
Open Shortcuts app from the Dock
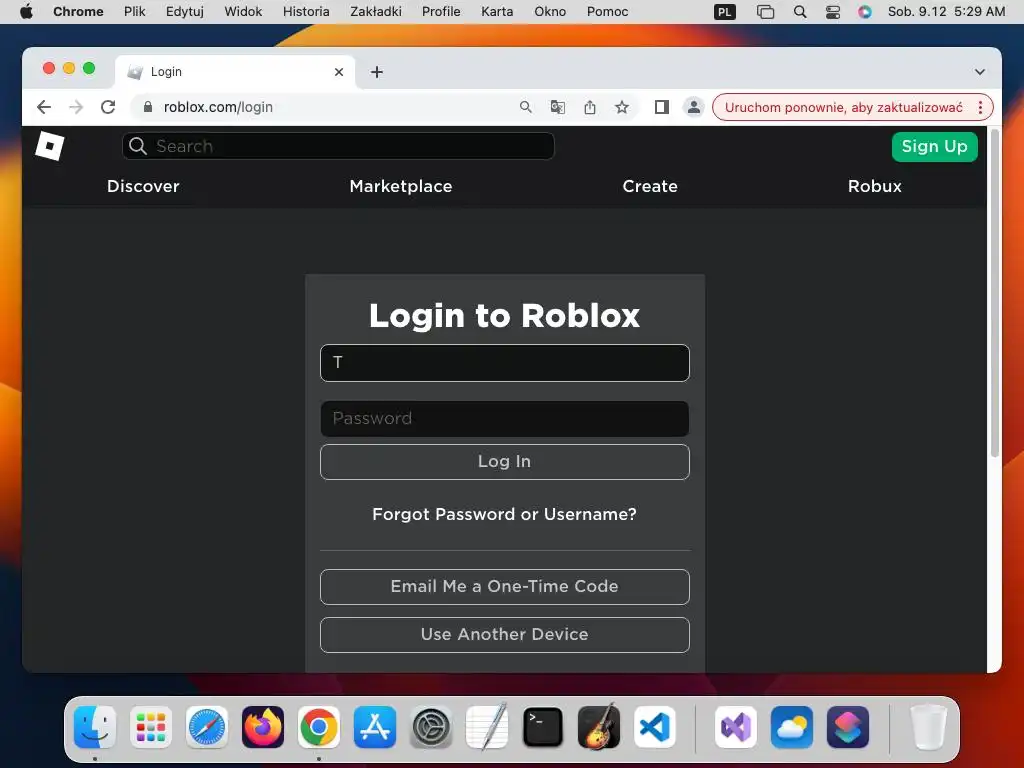pyautogui.click(x=848, y=727)
